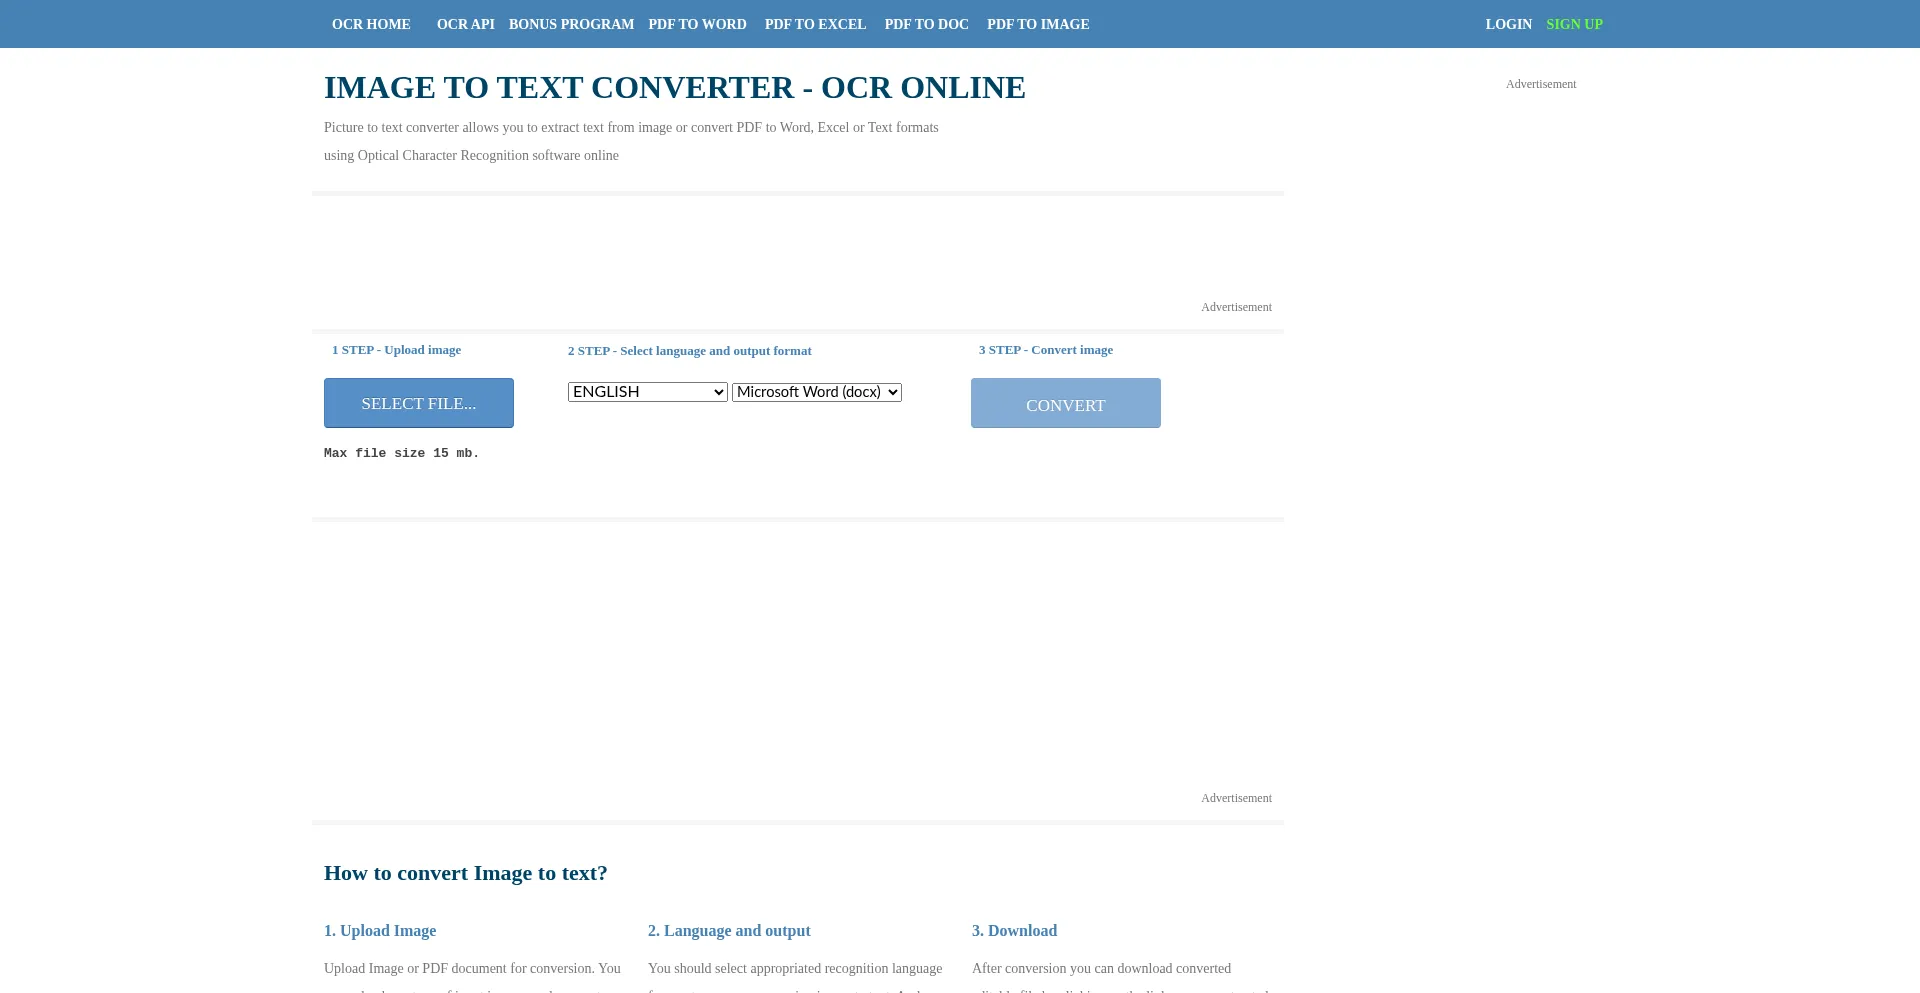Image resolution: width=1920 pixels, height=993 pixels.
Task: Open the Microsoft Word (docx) format dropdown
Action: pos(817,392)
